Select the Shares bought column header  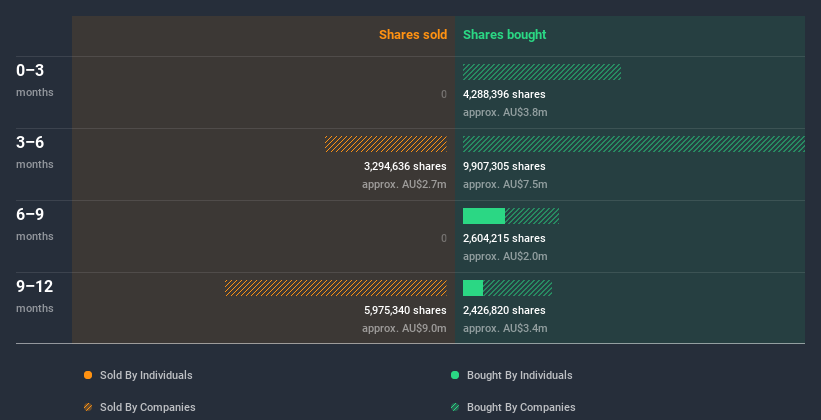[505, 35]
